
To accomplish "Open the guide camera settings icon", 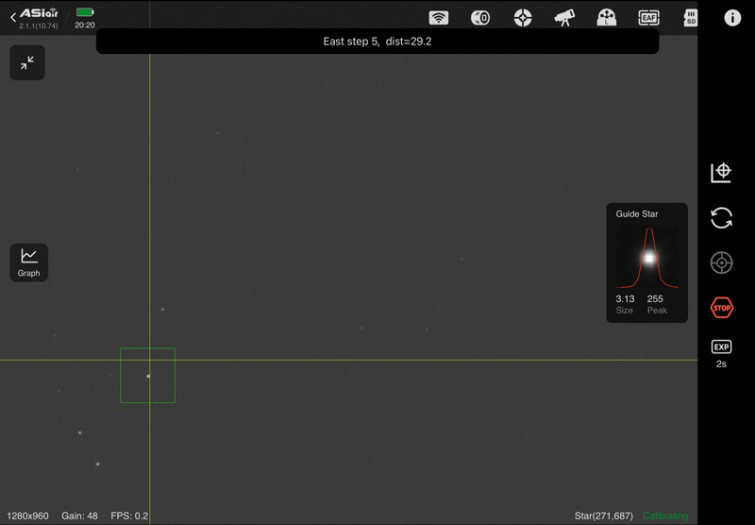I will click(x=480, y=18).
